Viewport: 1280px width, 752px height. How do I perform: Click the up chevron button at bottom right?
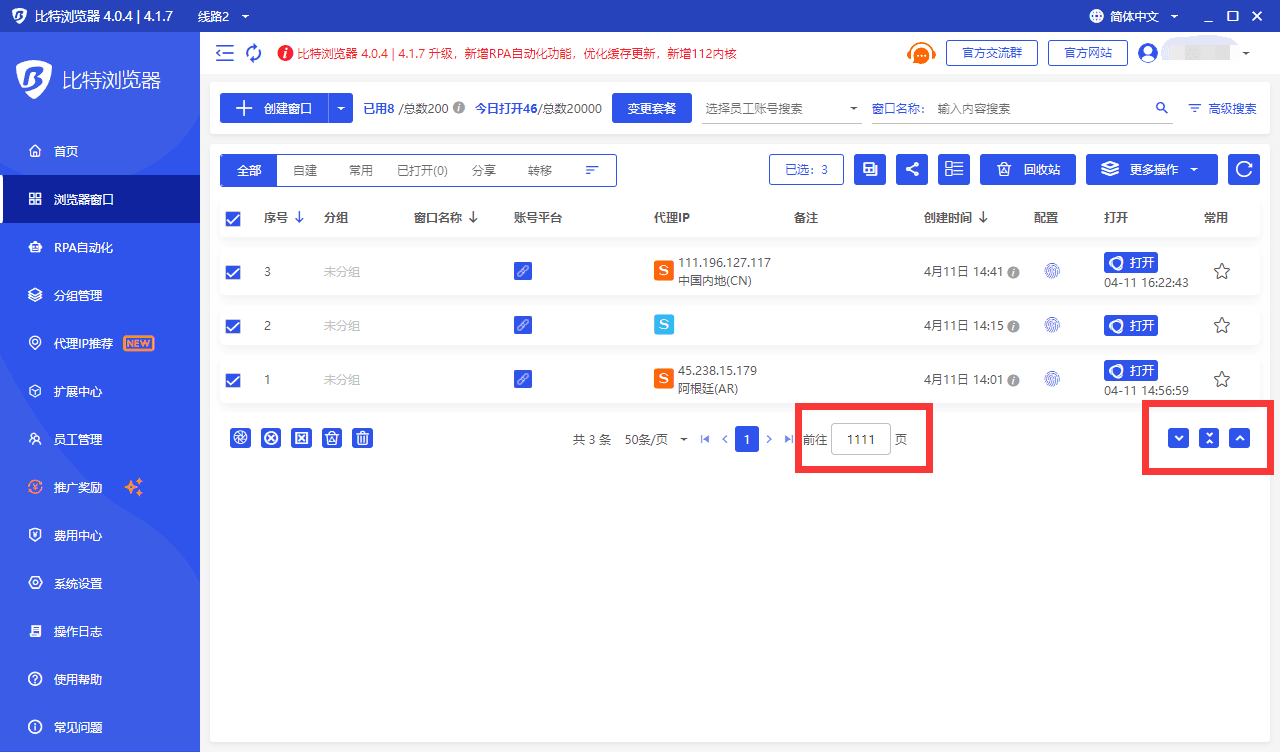pyautogui.click(x=1240, y=438)
